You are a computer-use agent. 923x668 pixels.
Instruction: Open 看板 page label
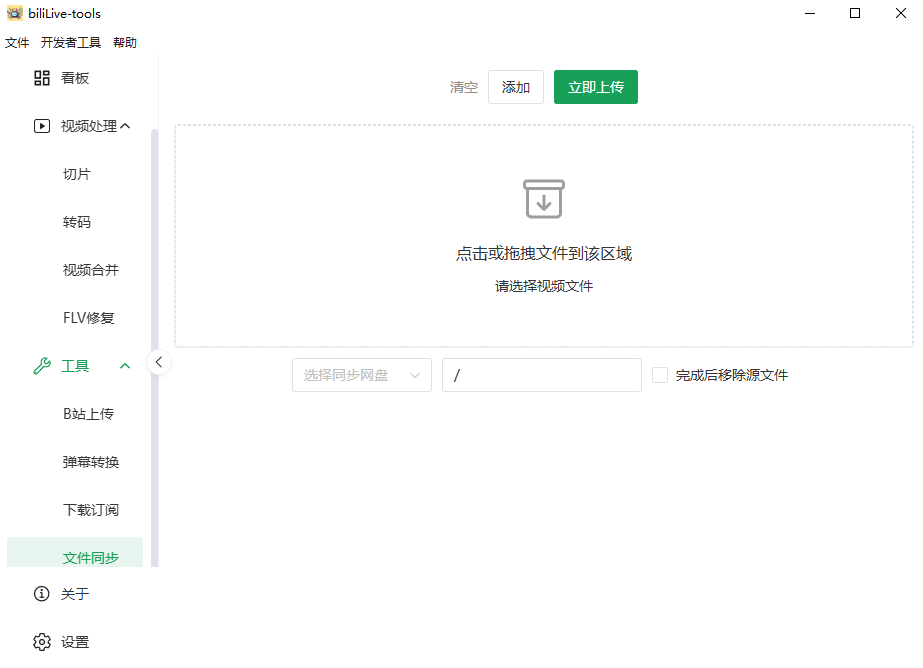click(75, 78)
